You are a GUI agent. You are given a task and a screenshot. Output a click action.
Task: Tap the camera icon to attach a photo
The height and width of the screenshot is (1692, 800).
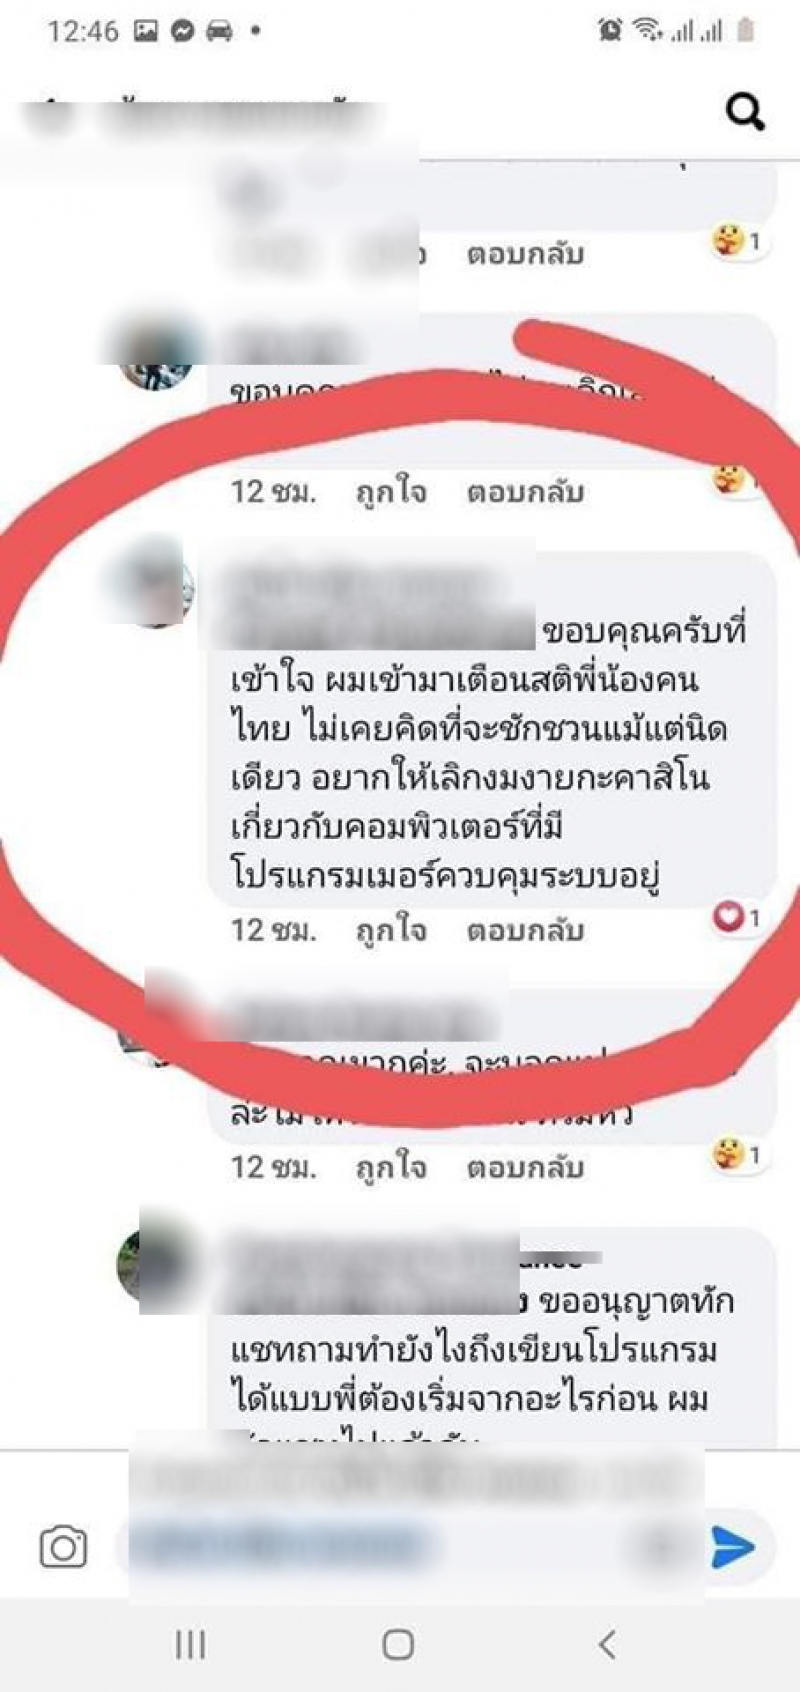pos(63,1547)
